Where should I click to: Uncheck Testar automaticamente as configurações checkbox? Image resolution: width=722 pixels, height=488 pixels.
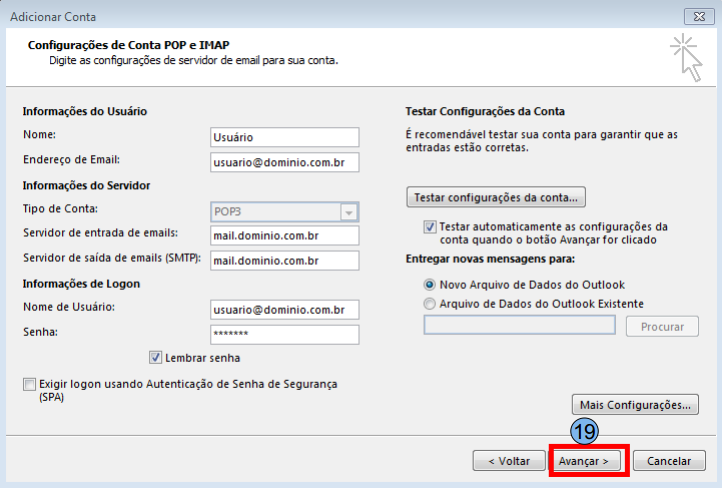pos(430,227)
